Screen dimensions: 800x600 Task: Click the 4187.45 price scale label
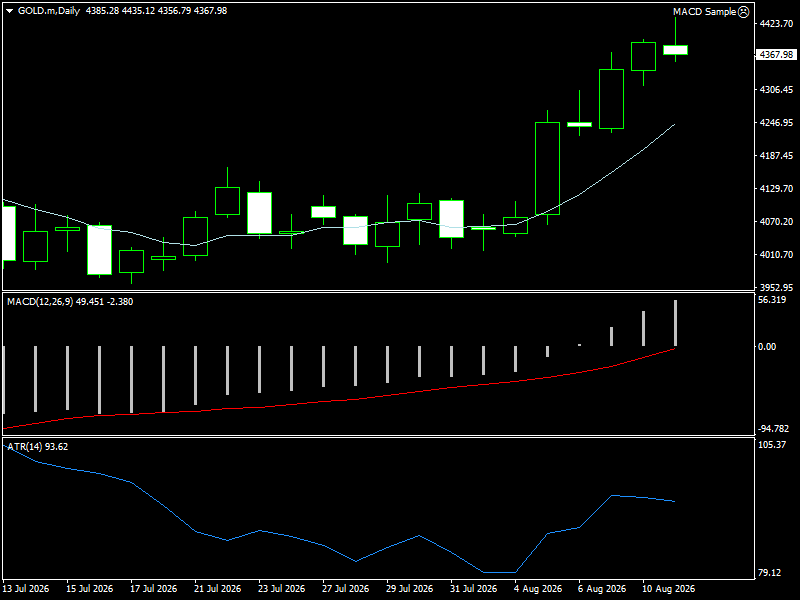click(776, 156)
